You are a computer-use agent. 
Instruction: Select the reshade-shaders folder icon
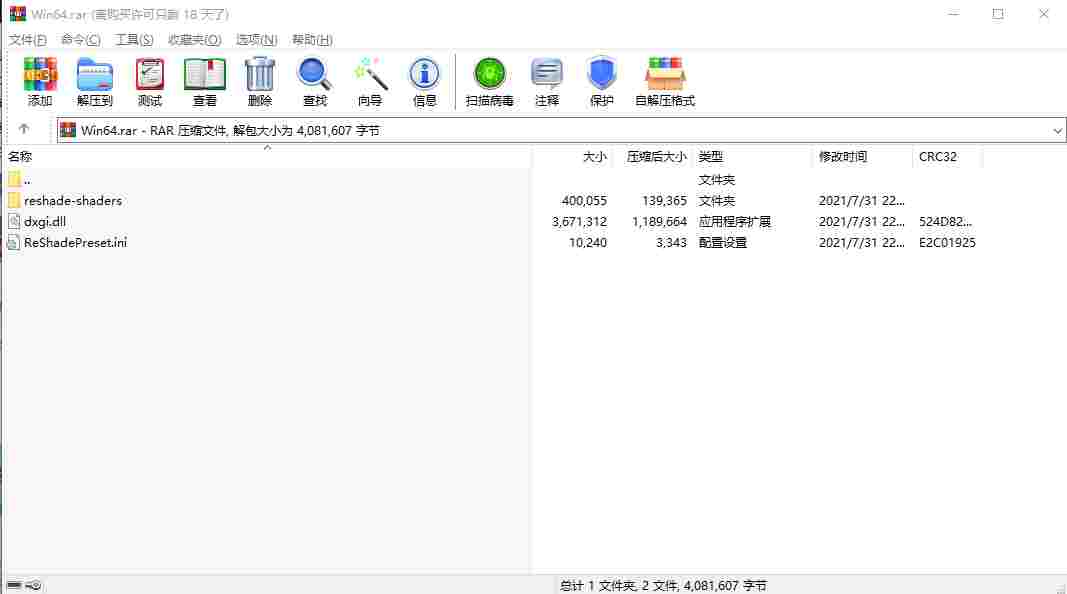(14, 201)
